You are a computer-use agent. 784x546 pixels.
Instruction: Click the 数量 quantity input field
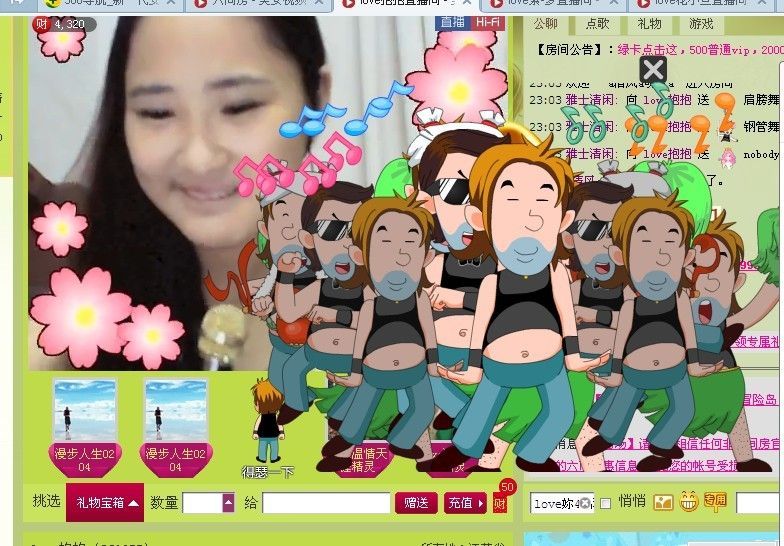pyautogui.click(x=203, y=503)
